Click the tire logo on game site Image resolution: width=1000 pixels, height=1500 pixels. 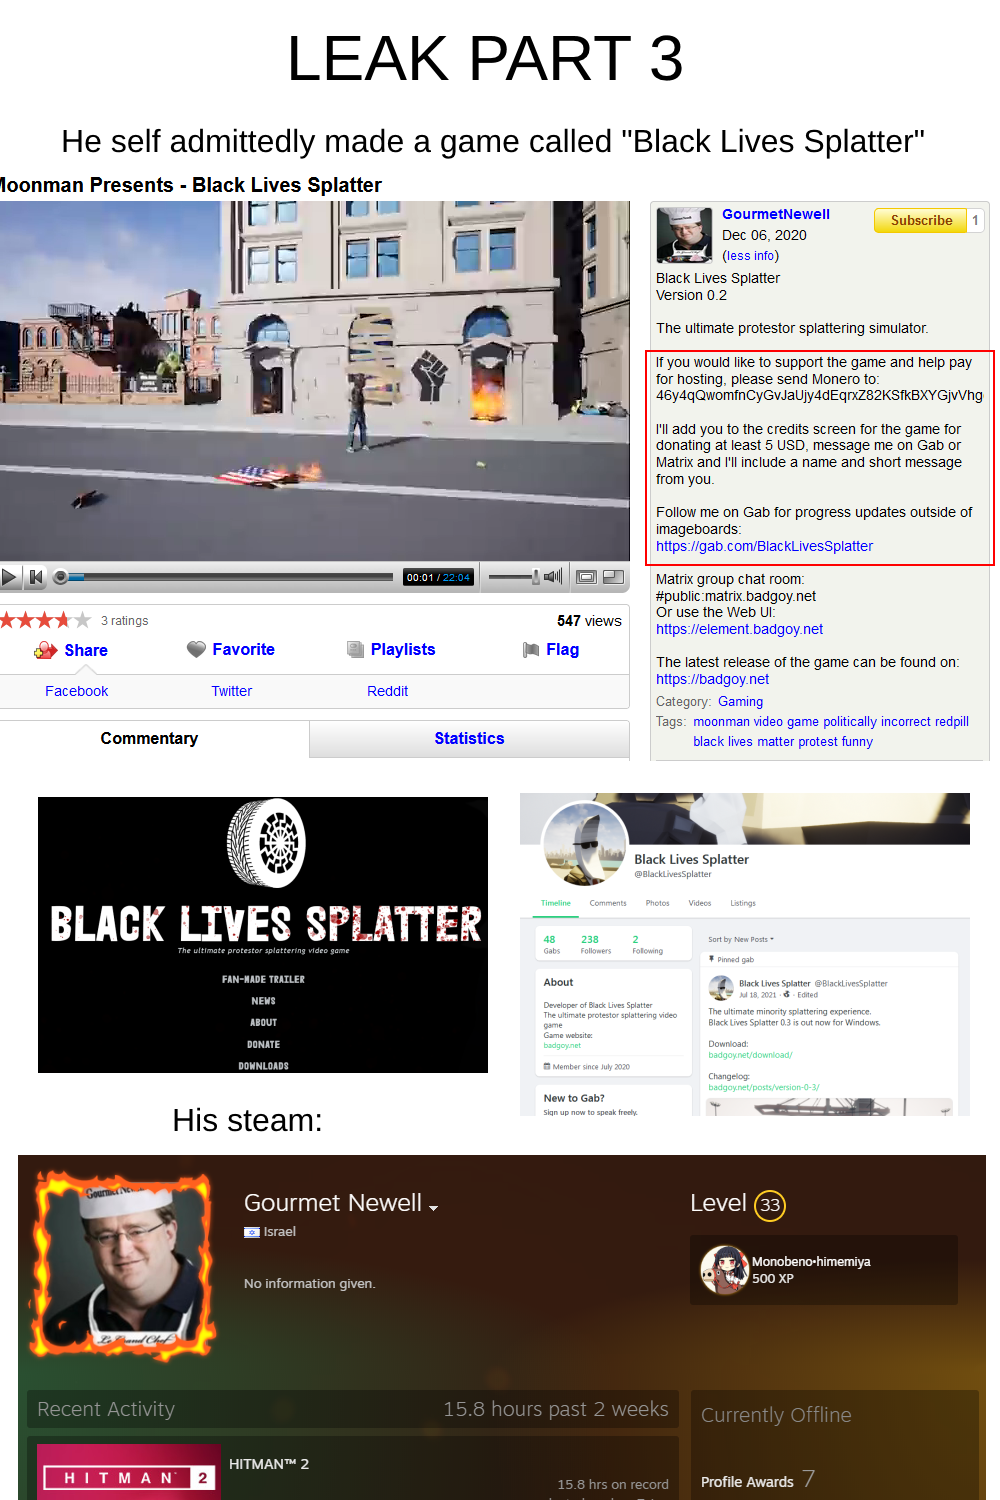coord(266,843)
